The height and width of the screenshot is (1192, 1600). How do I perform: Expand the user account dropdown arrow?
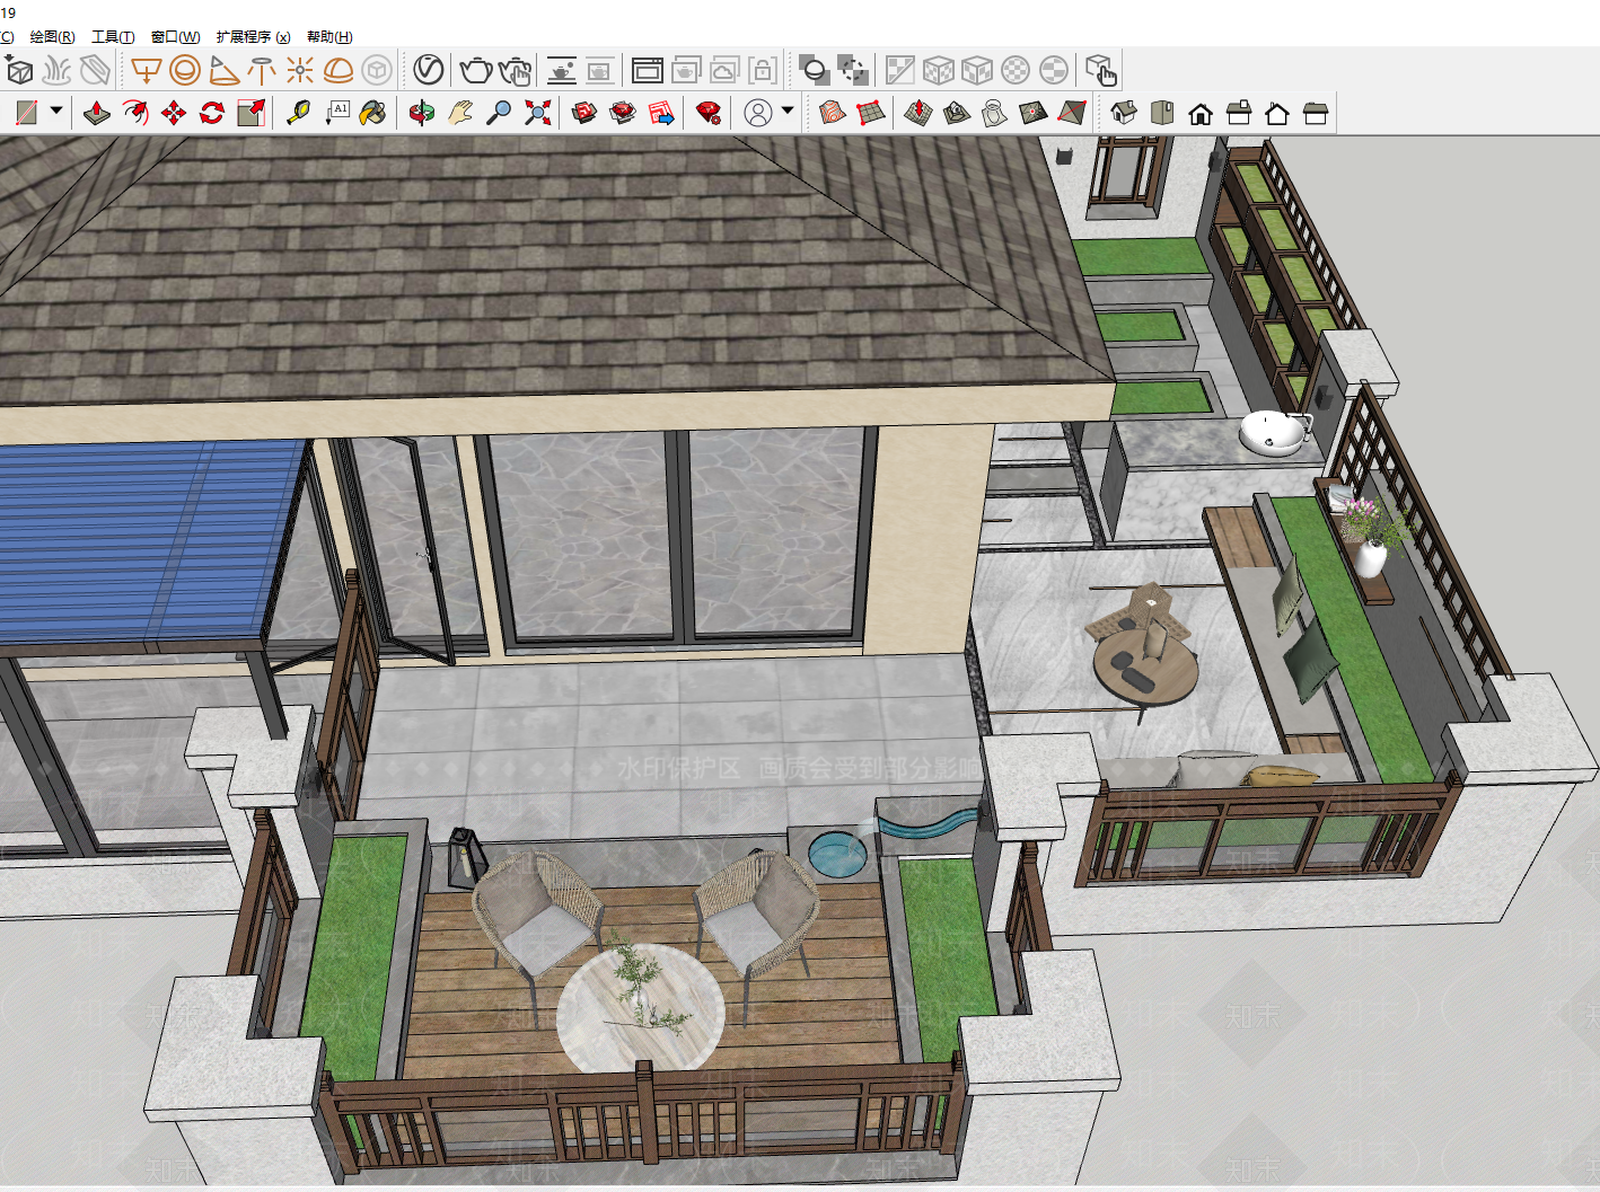click(x=788, y=112)
